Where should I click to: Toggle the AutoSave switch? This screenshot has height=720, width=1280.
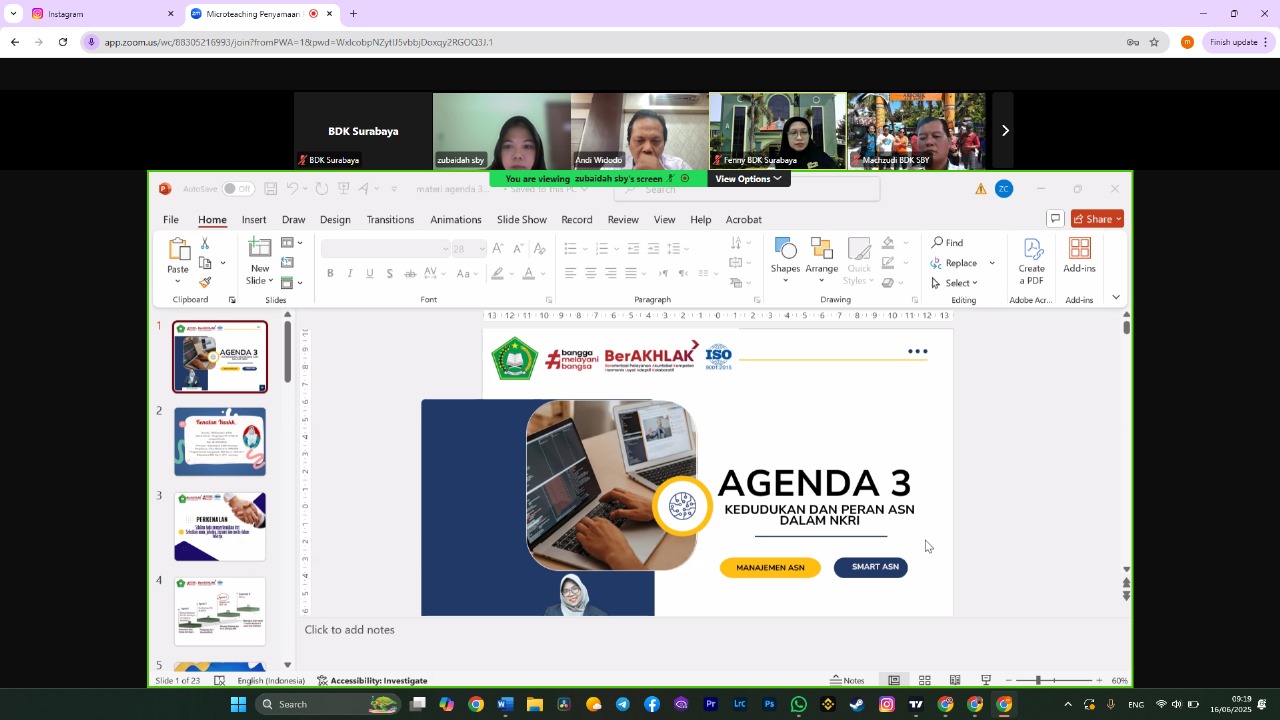(x=237, y=189)
